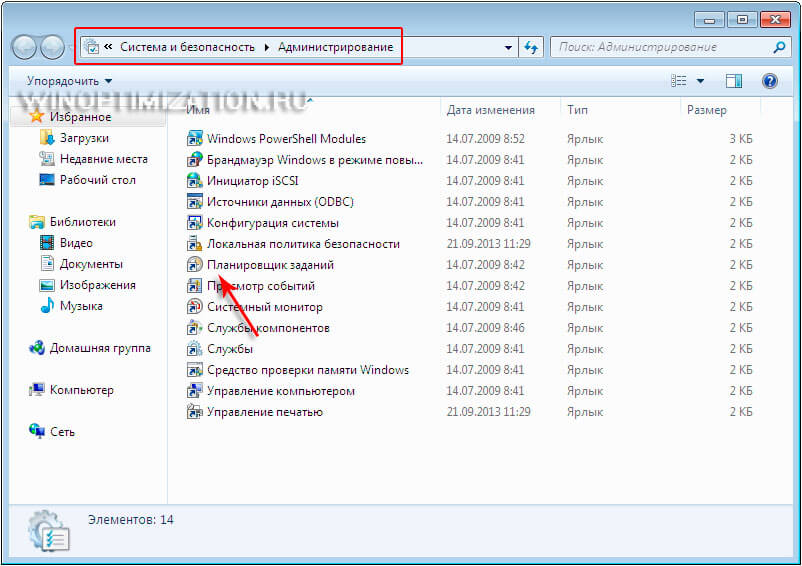Select the Конфигурация системы icon
Image resolution: width=802 pixels, height=566 pixels.
[x=194, y=222]
